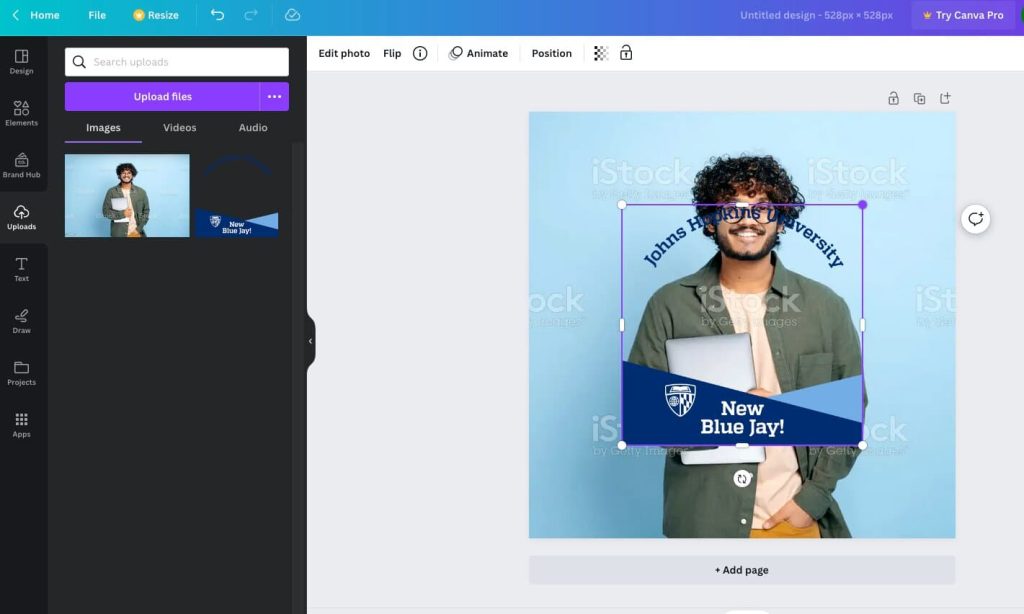Open the Animate options

click(x=479, y=54)
